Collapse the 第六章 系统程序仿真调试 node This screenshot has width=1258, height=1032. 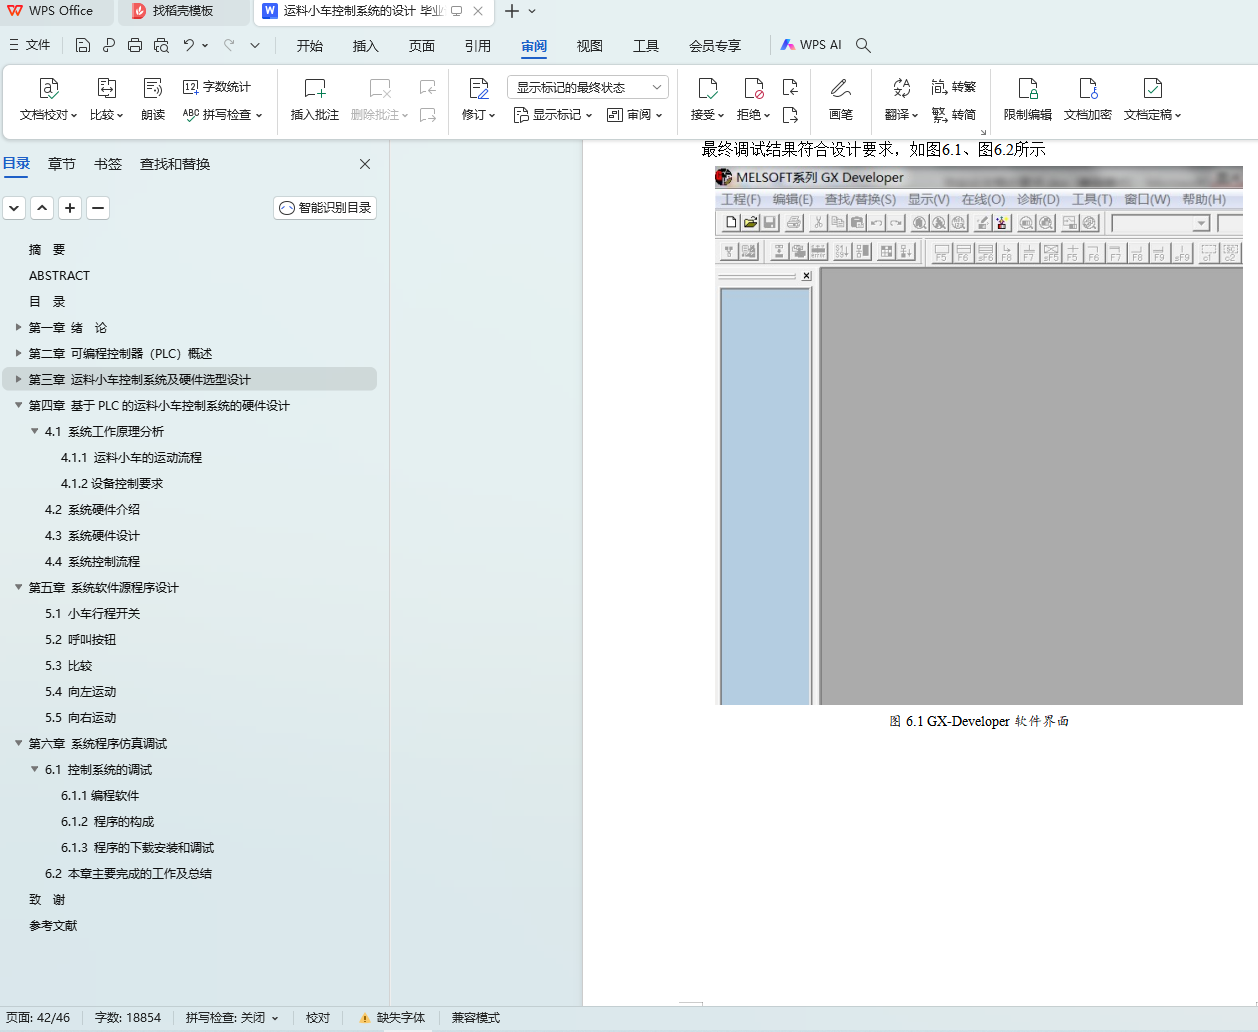(18, 743)
